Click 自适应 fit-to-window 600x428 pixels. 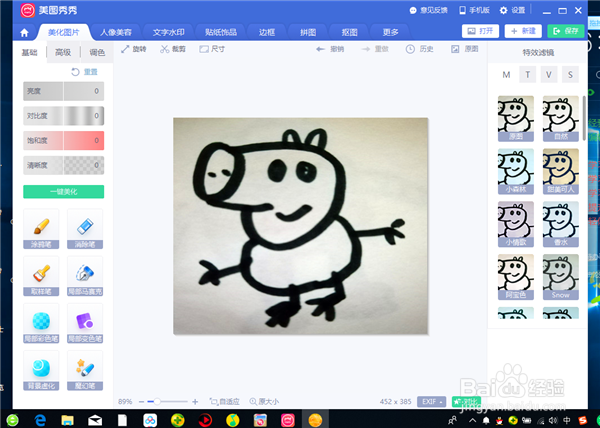click(x=224, y=402)
